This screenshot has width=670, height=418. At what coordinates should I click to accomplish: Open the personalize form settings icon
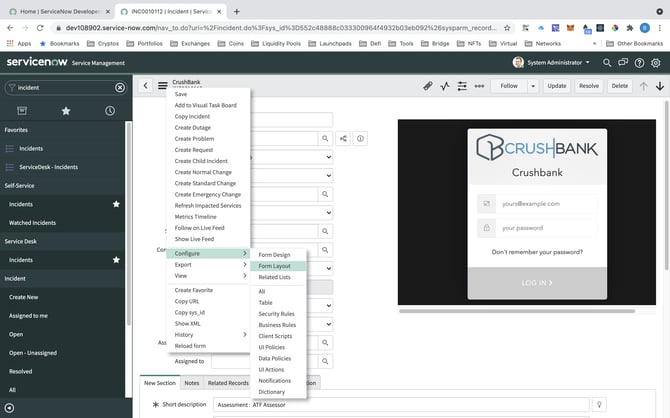click(462, 86)
